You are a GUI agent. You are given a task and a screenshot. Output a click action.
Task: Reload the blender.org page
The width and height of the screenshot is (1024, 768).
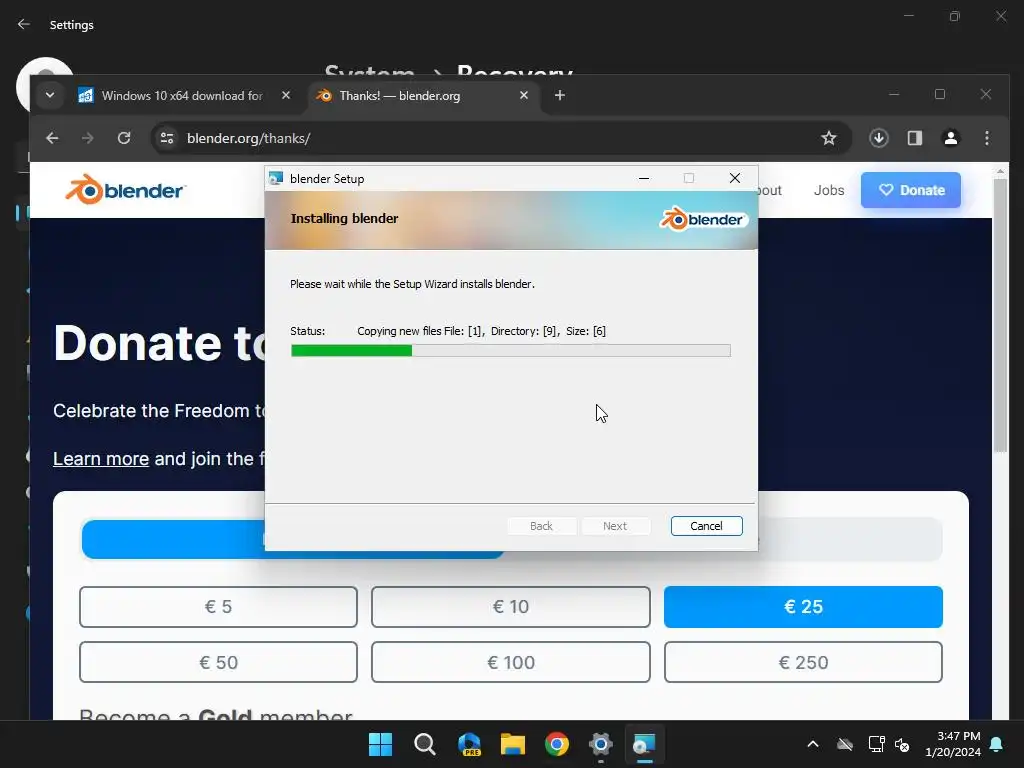123,138
